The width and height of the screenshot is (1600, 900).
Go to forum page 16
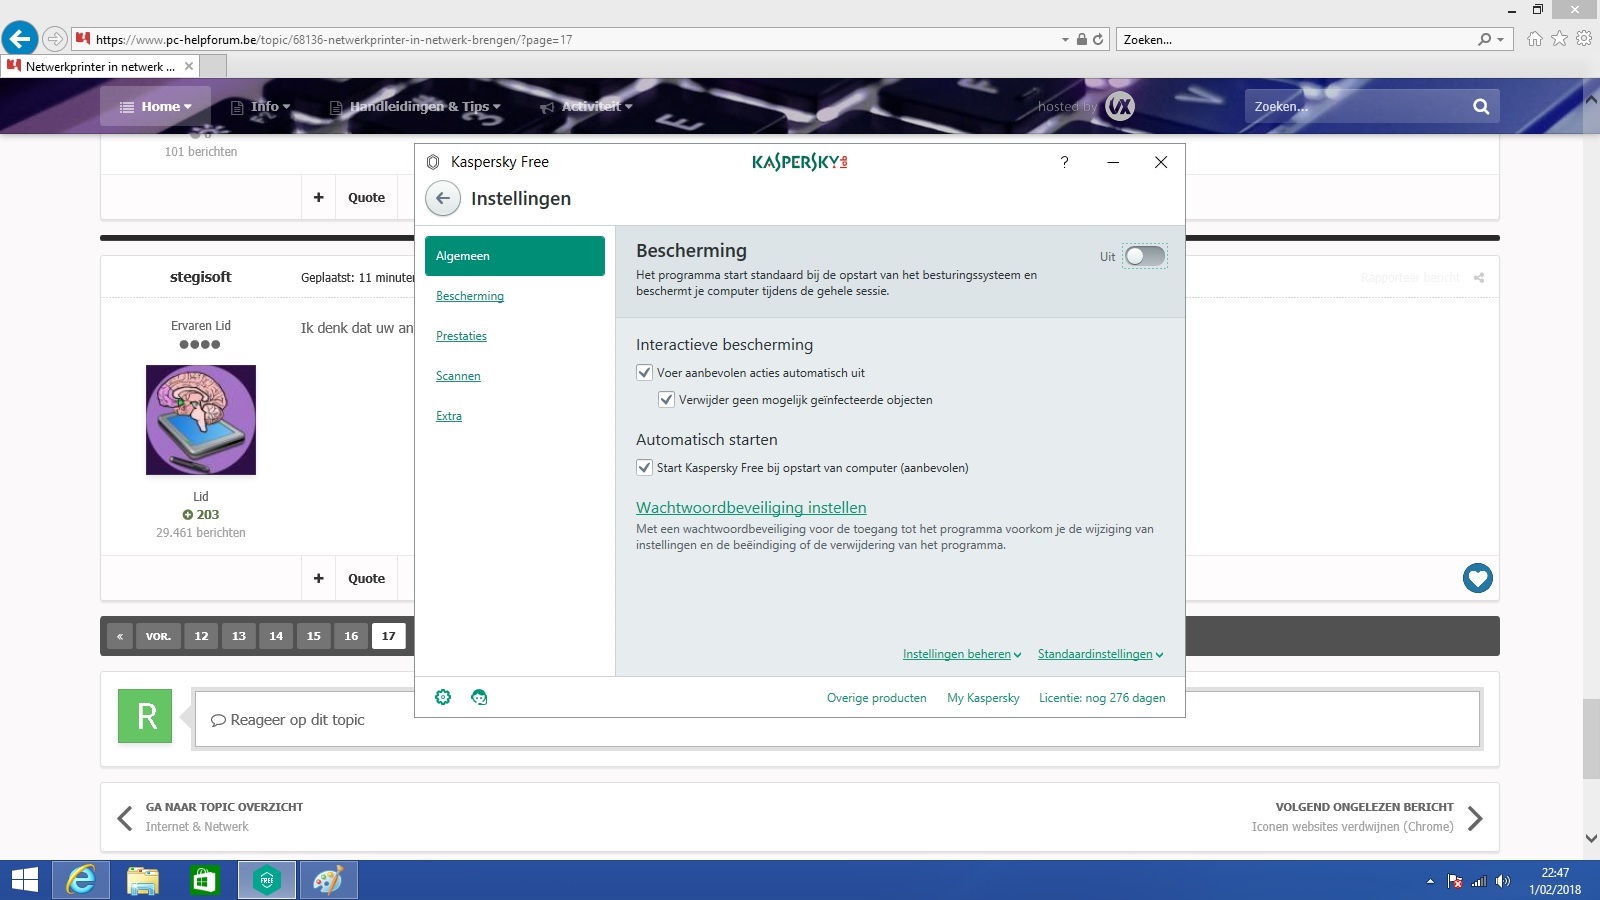pyautogui.click(x=351, y=636)
